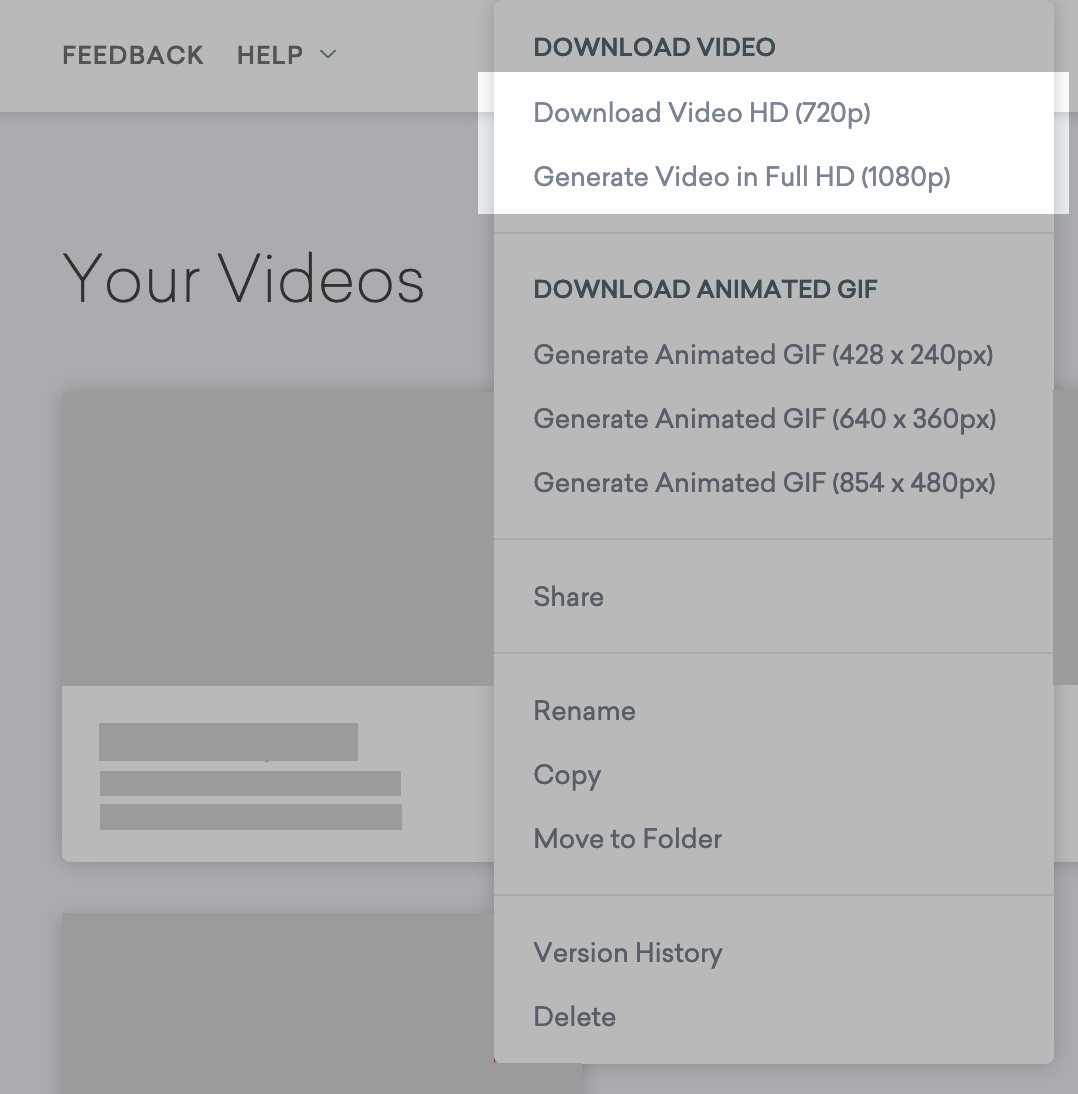Expand the HELP dropdown menu
This screenshot has height=1094, width=1078.
point(286,55)
